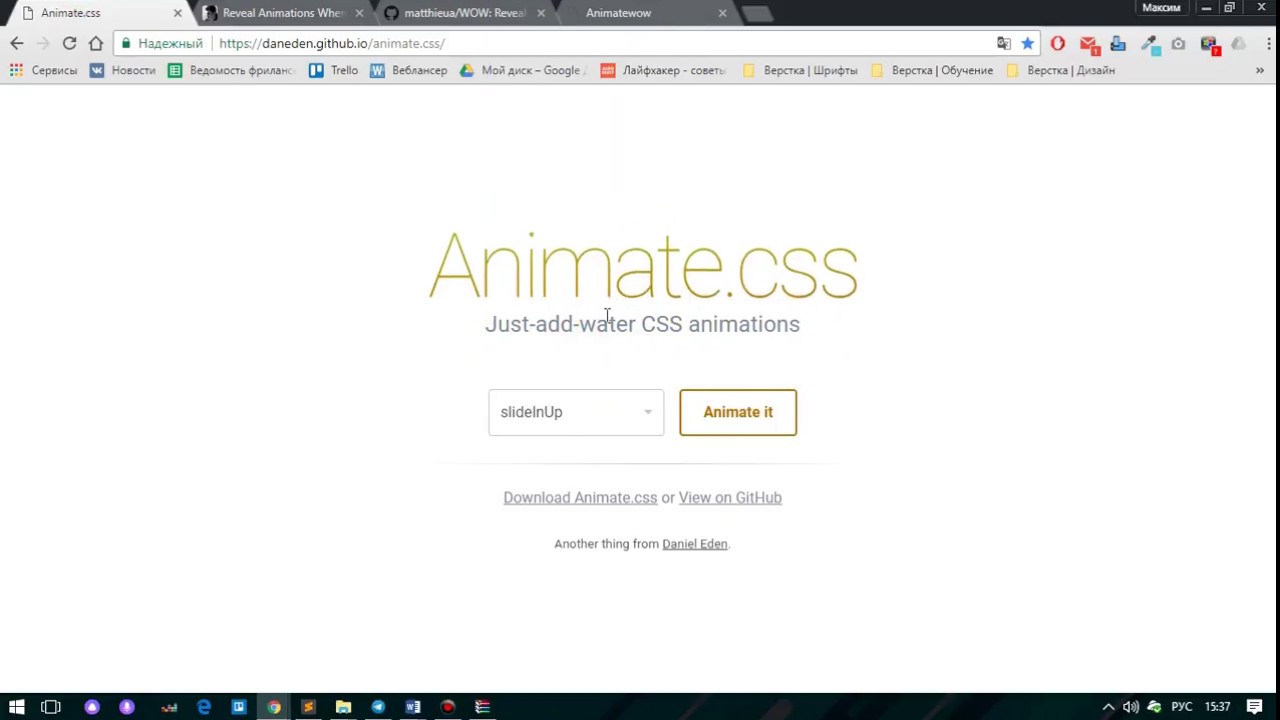1280x720 pixels.
Task: Open the Верстка | Дизайн bookmark folder
Action: (x=1061, y=70)
